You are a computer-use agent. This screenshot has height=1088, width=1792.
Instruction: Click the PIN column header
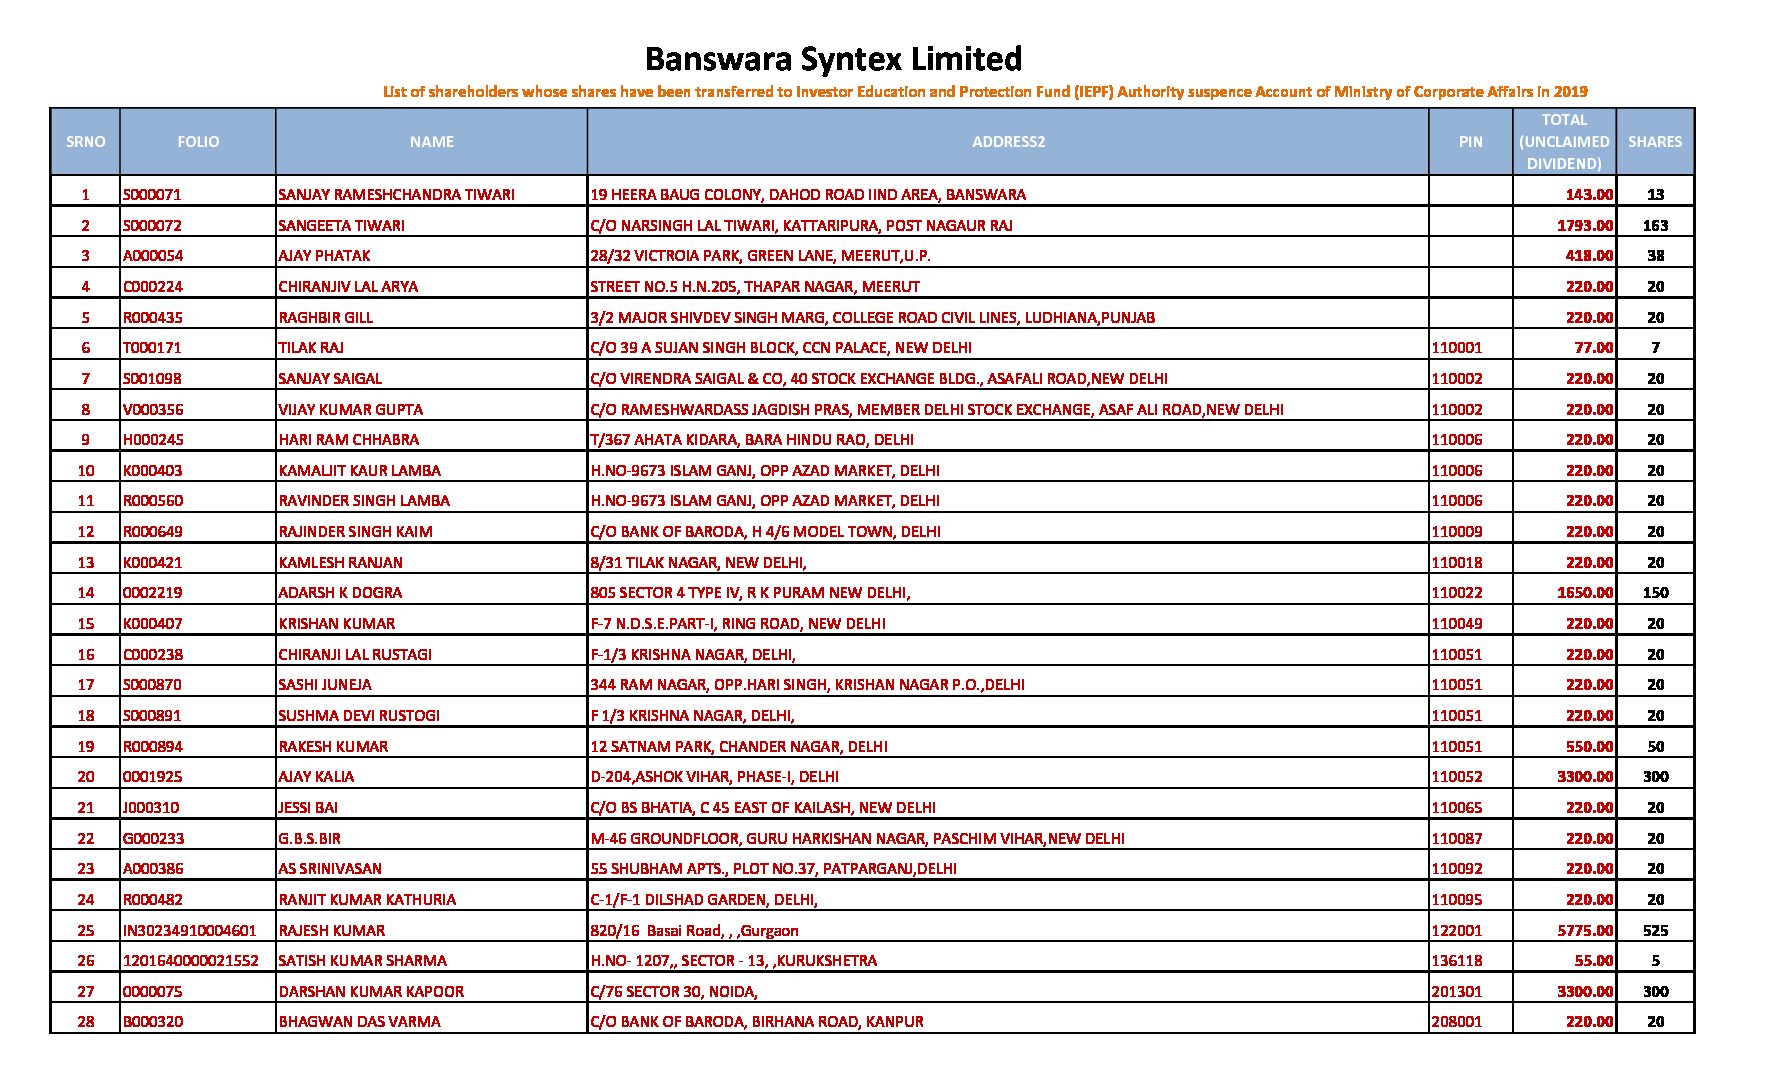[1470, 142]
